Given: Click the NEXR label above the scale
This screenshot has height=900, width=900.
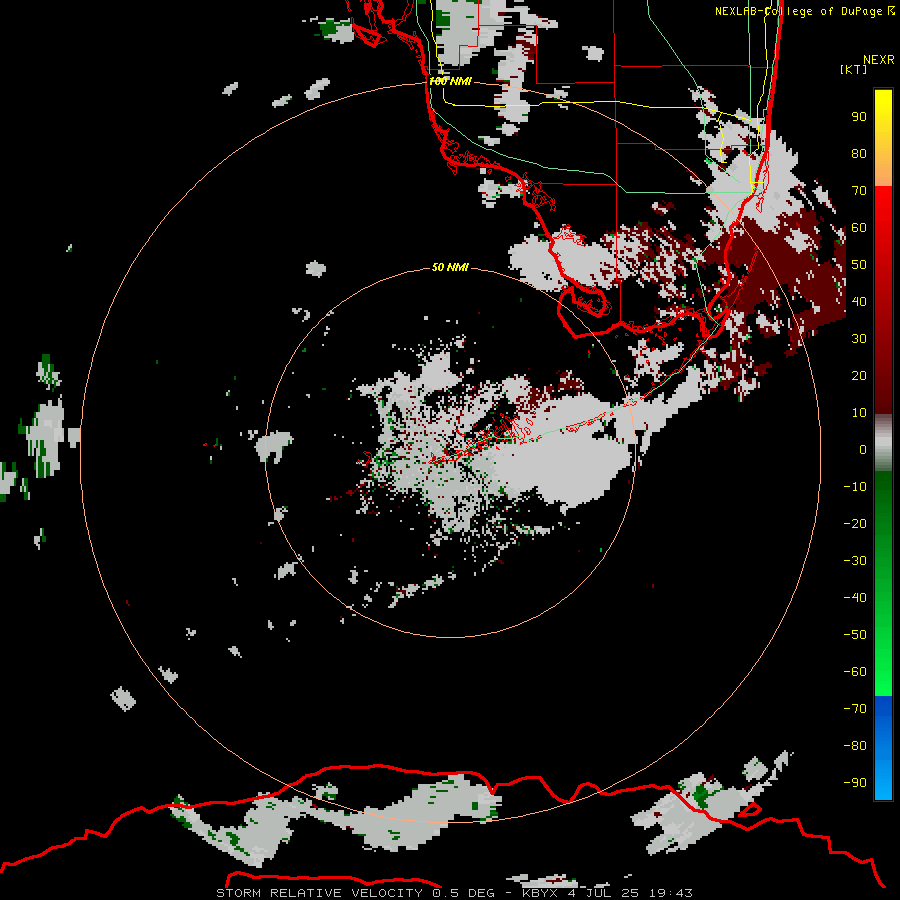Looking at the screenshot, I should coord(879,59).
